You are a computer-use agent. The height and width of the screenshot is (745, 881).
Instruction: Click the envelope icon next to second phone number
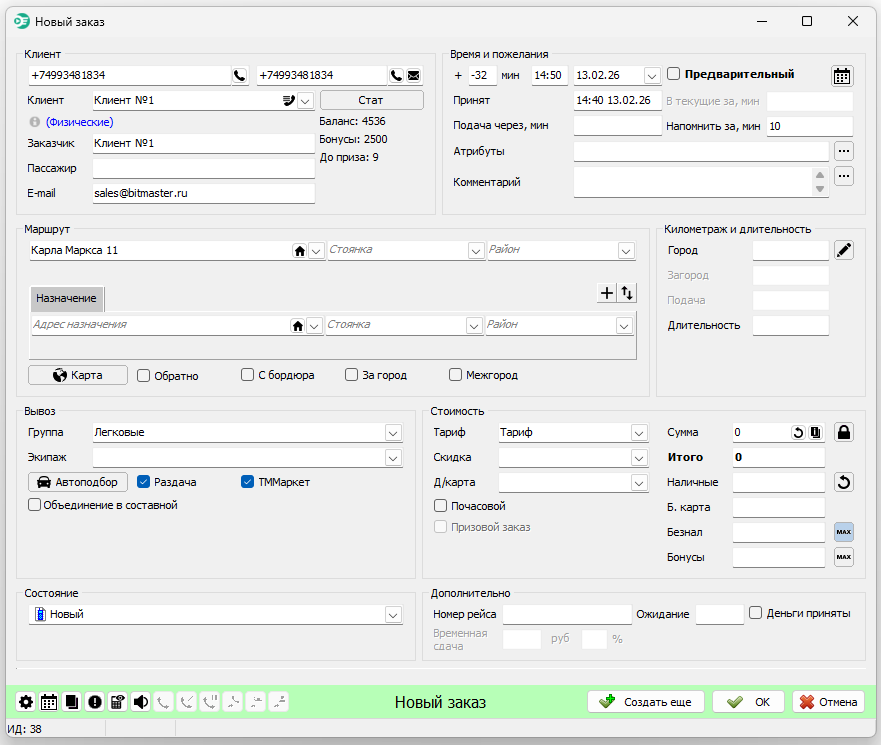tap(413, 75)
